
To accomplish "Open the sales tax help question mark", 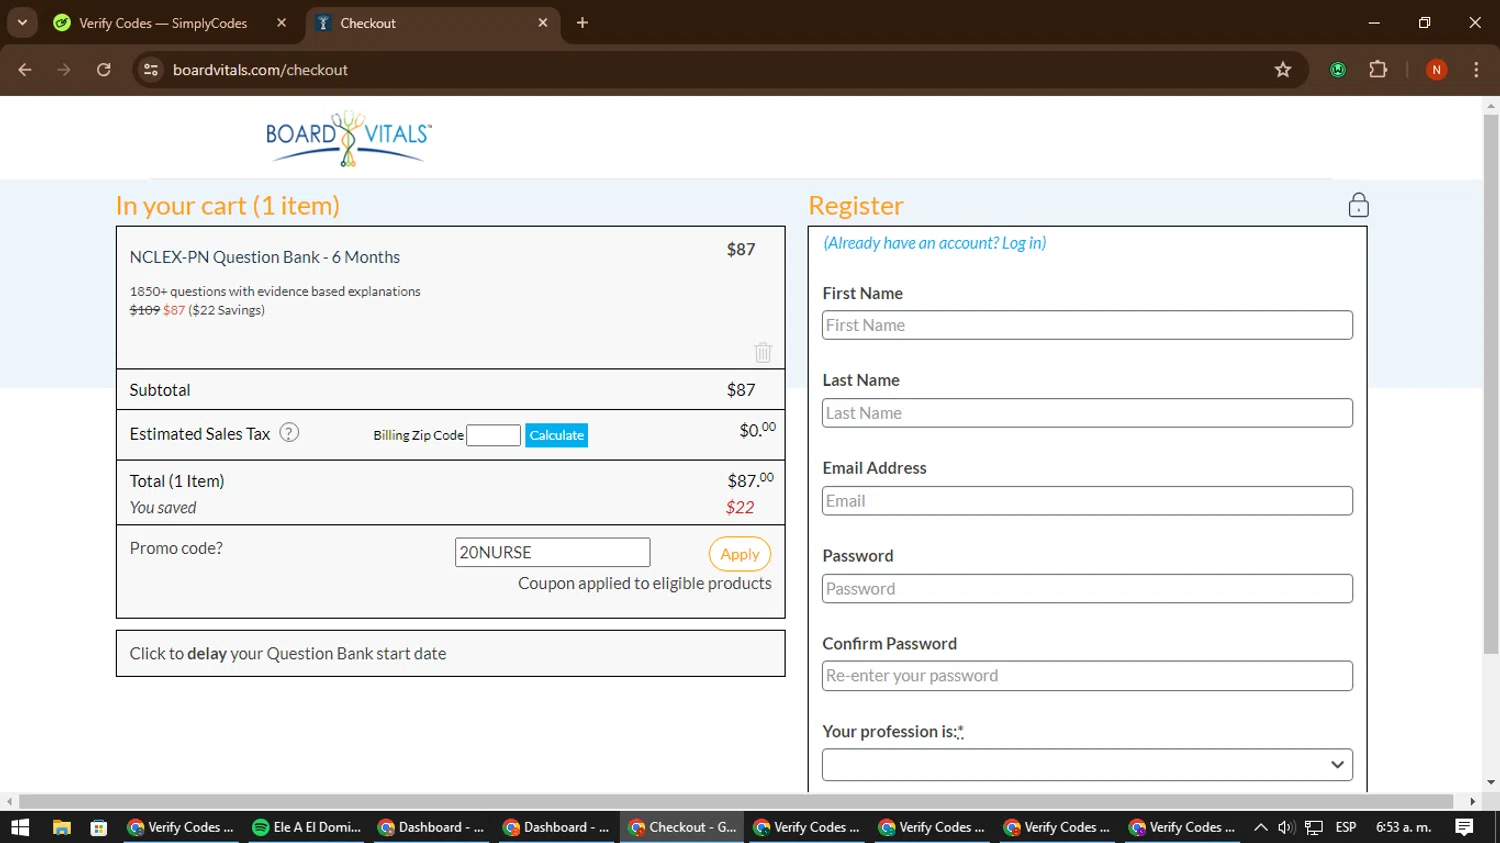I will click(x=289, y=433).
